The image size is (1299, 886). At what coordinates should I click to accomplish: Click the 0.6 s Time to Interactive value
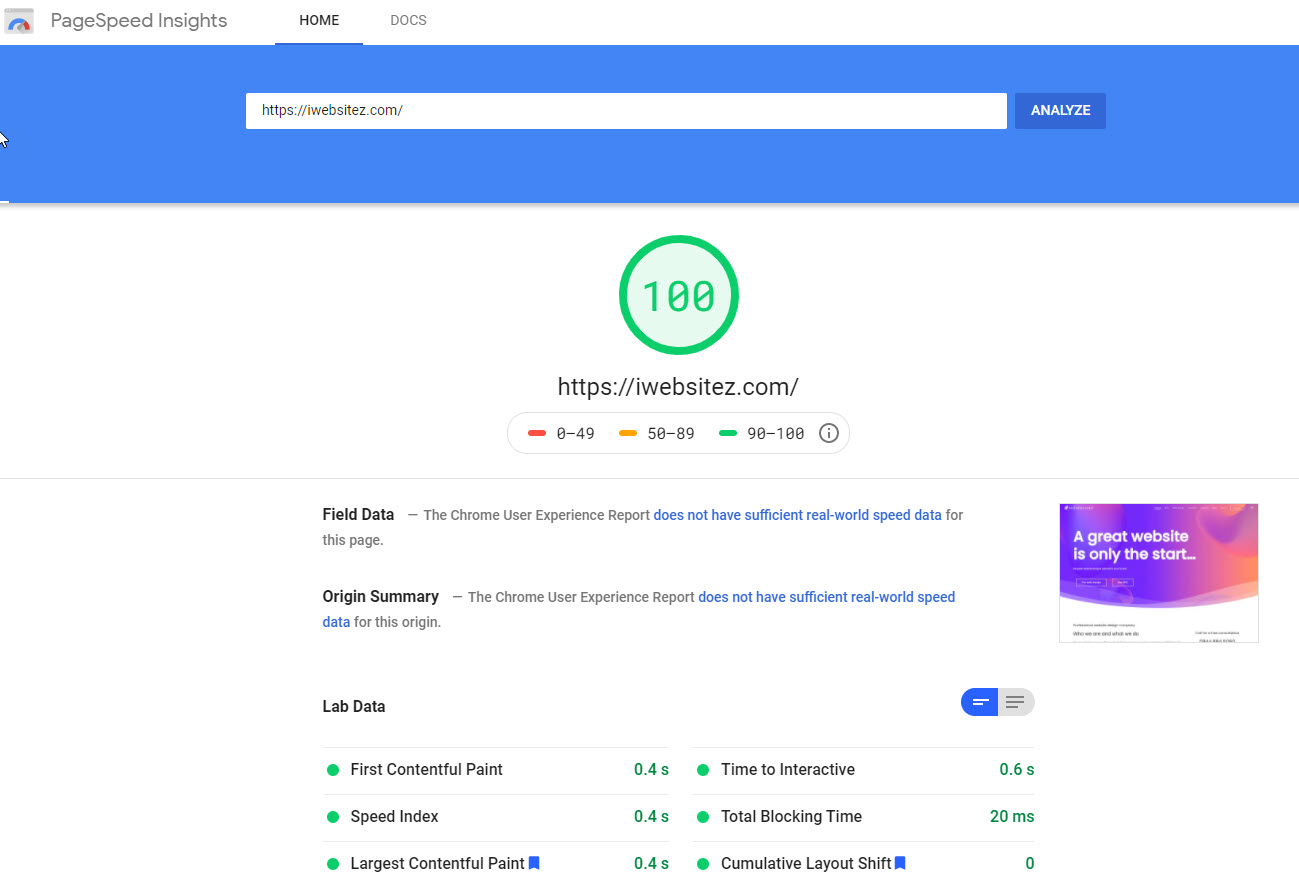(x=1017, y=770)
